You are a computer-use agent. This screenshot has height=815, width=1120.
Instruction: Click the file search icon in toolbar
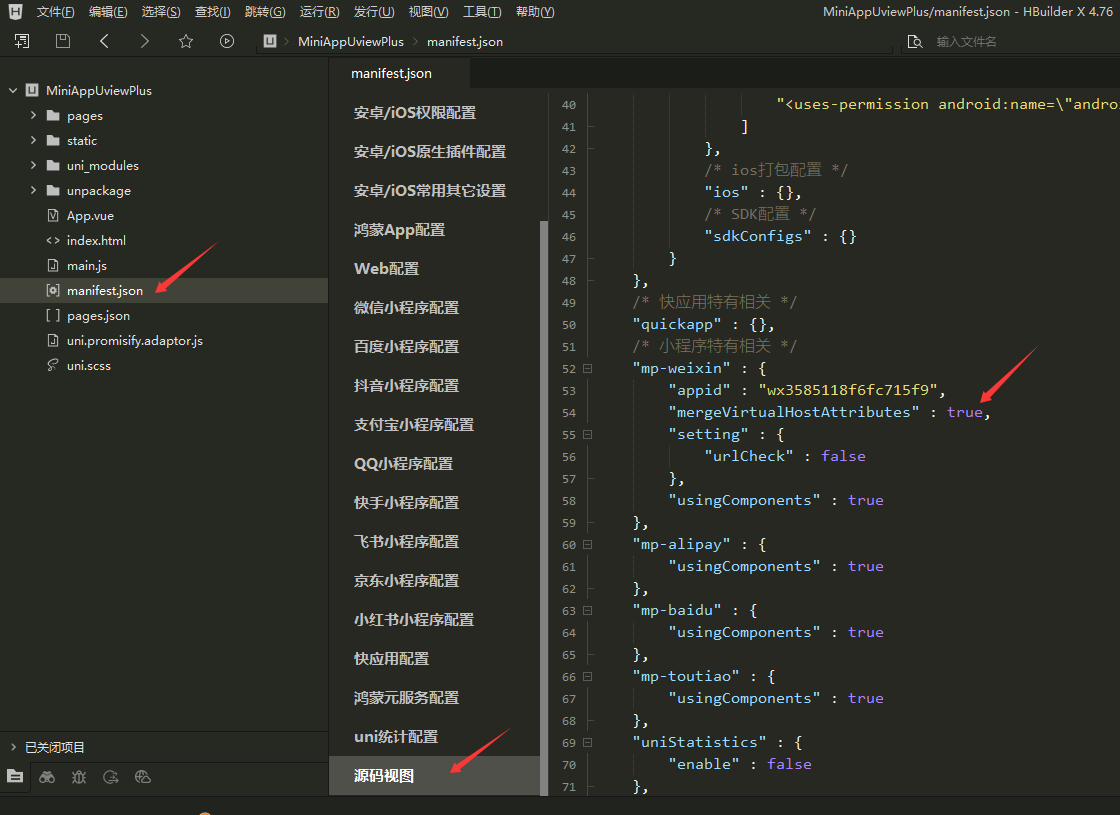pyautogui.click(x=914, y=41)
